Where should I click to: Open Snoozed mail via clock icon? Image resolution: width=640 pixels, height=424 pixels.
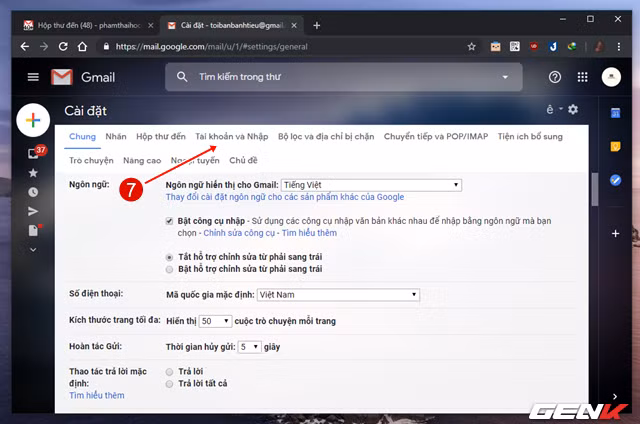[x=33, y=192]
